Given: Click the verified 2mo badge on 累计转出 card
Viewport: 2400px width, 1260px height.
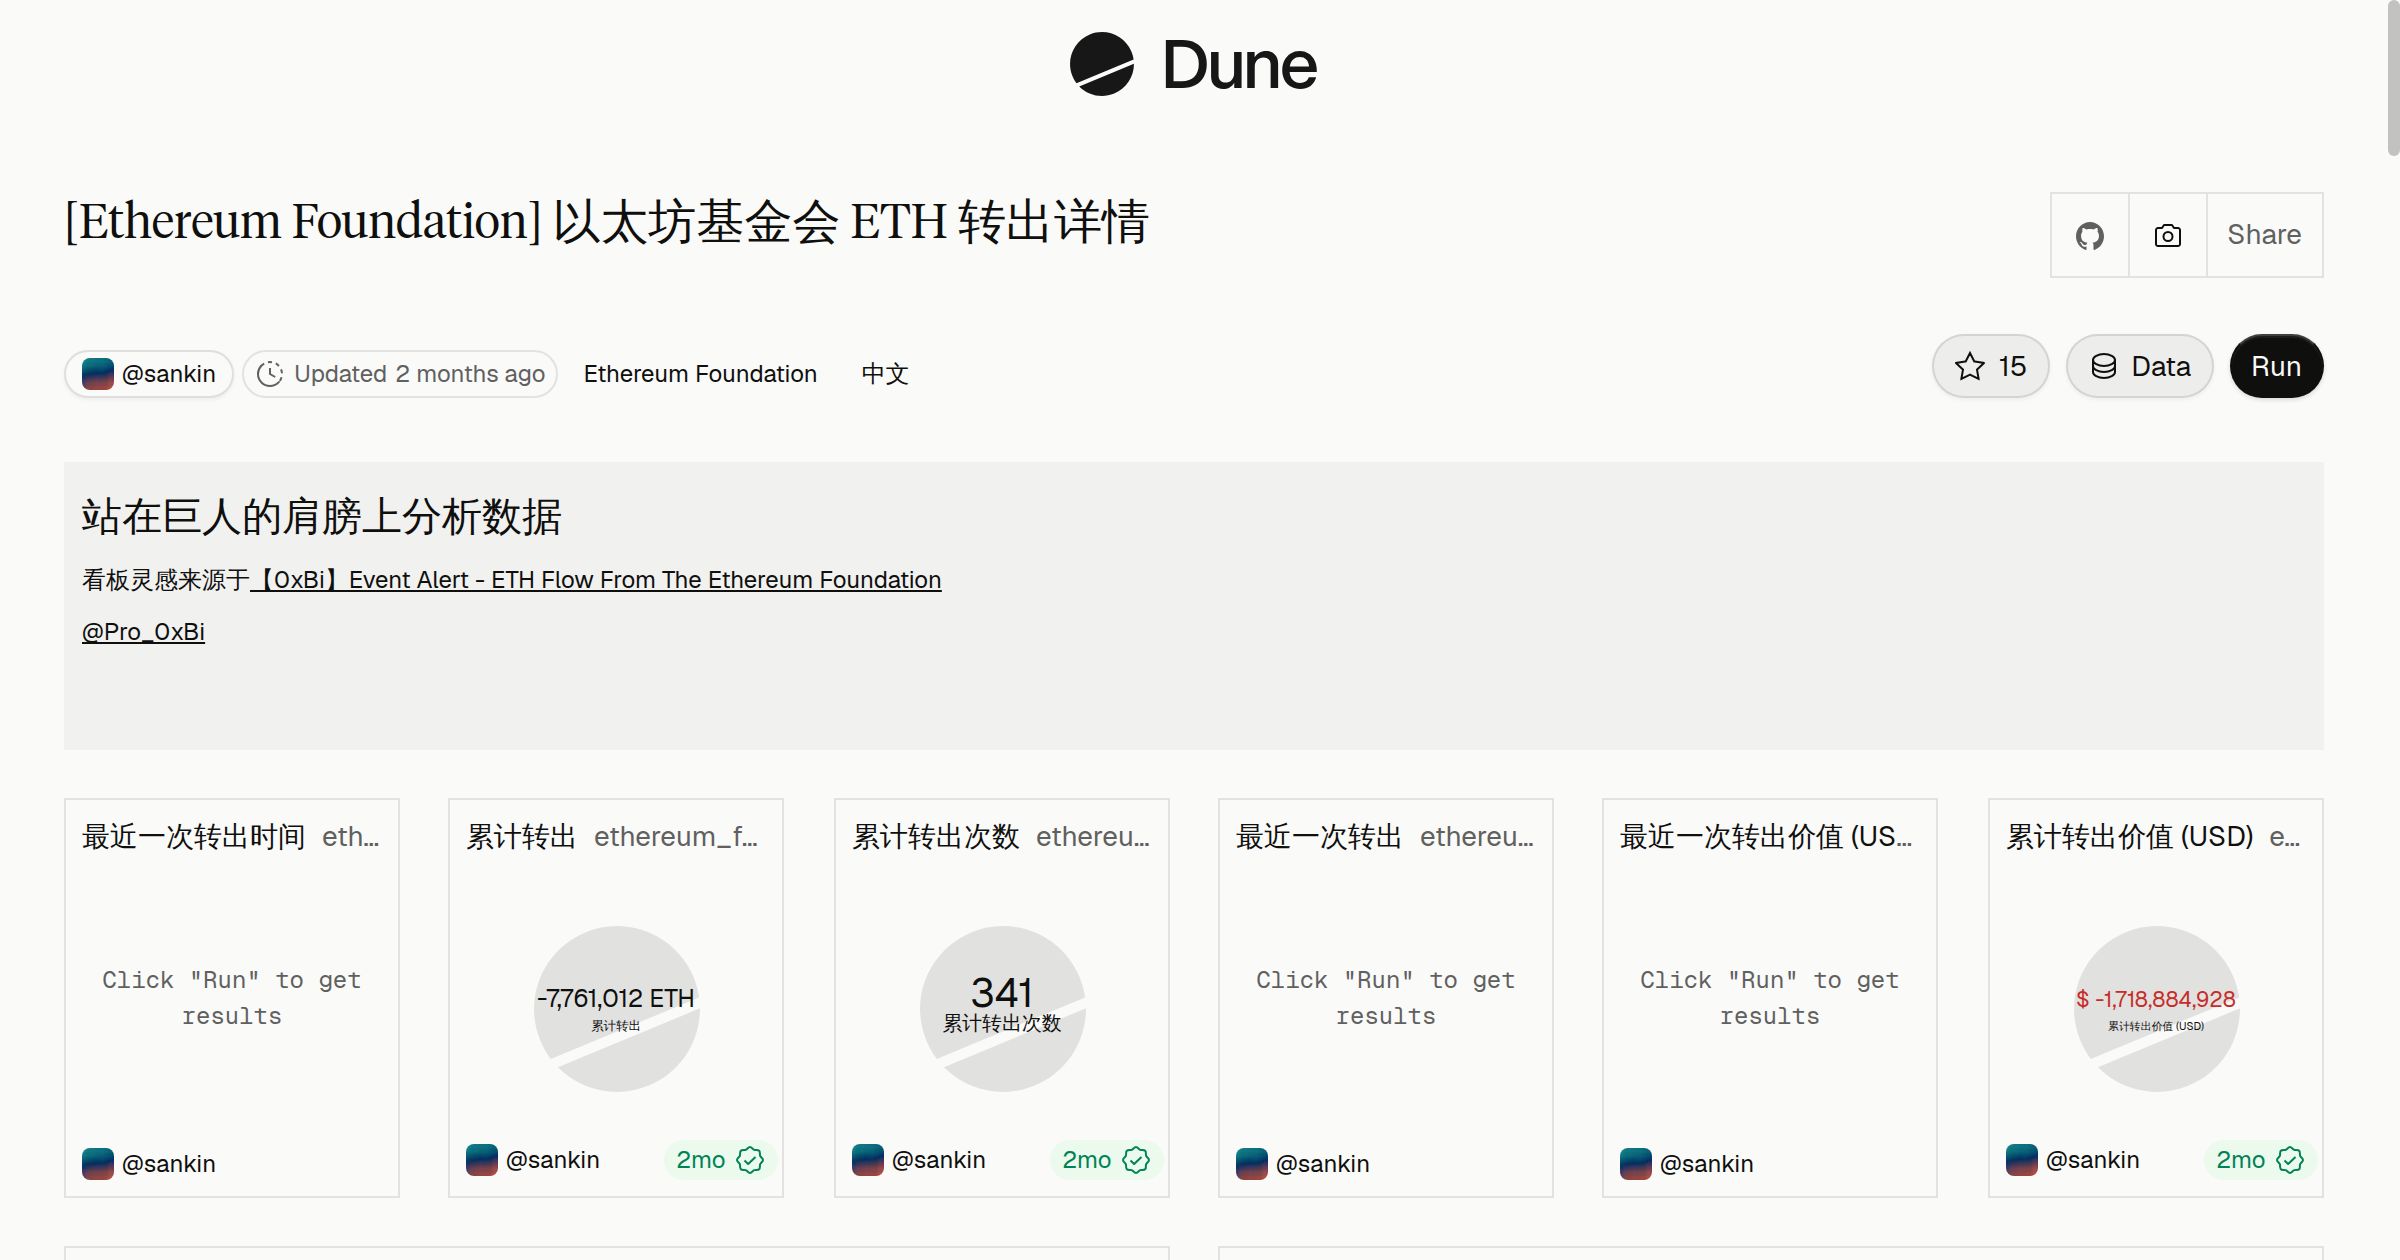Looking at the screenshot, I should [x=719, y=1160].
